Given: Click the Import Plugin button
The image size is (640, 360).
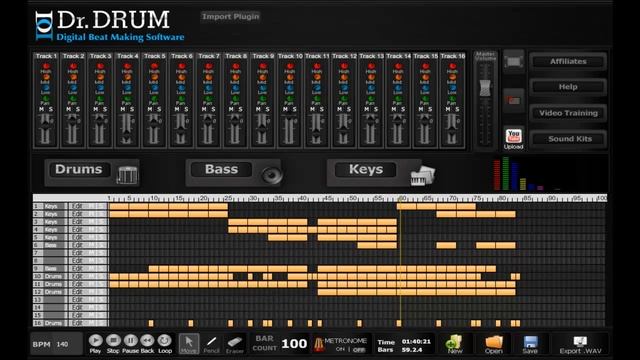Looking at the screenshot, I should coord(231,16).
